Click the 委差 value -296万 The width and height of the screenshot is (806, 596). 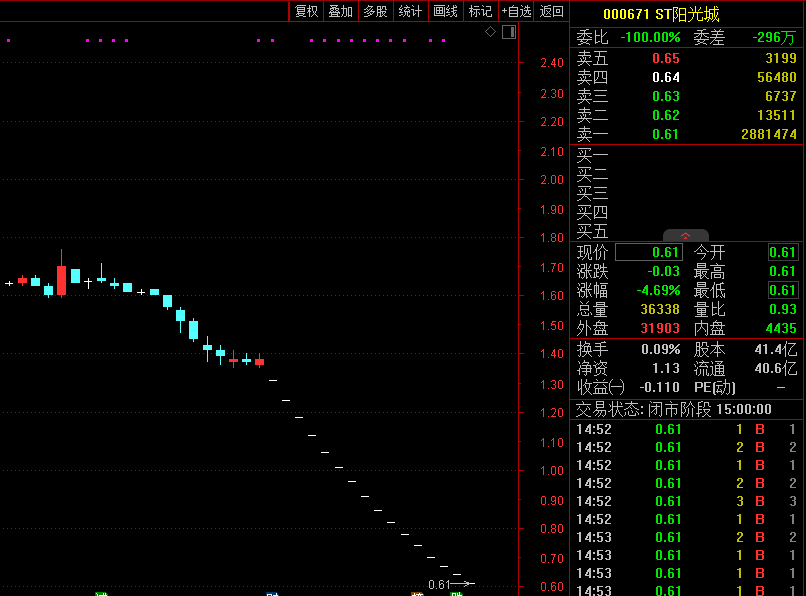pyautogui.click(x=774, y=37)
